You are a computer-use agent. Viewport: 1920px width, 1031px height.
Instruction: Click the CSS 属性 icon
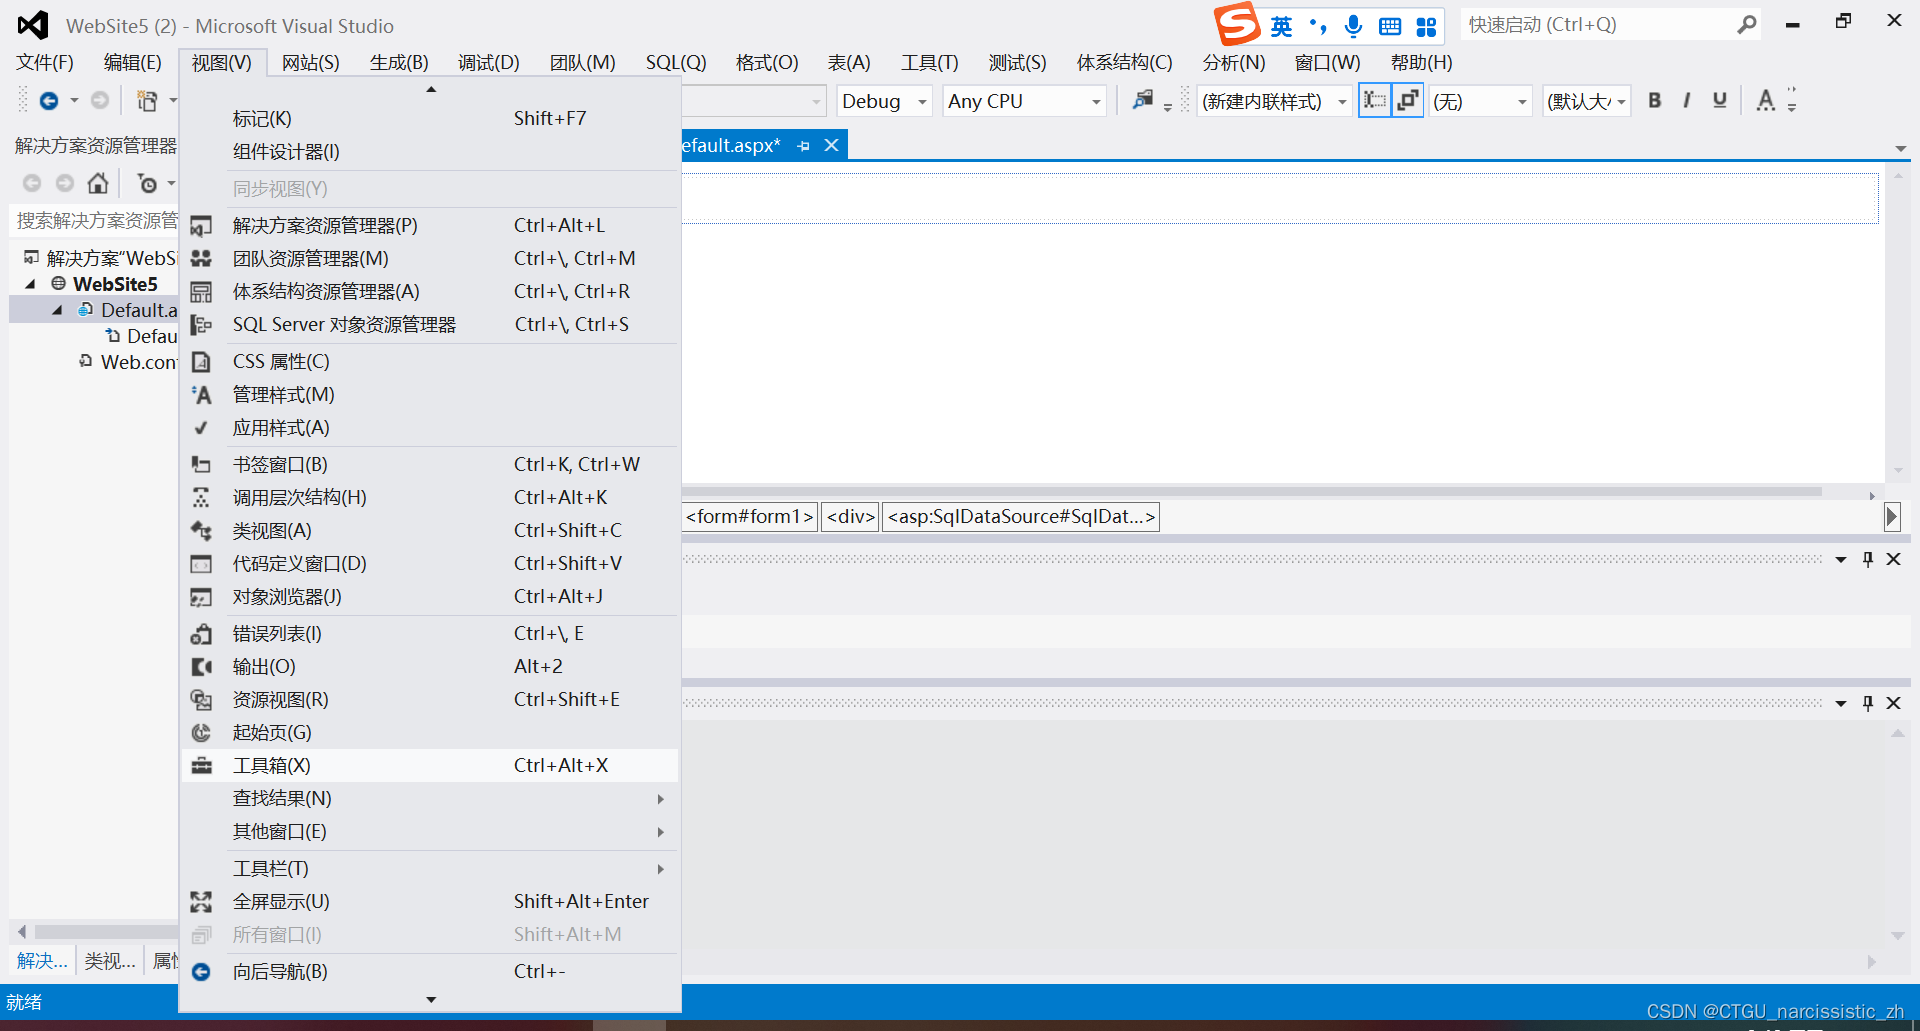click(201, 361)
